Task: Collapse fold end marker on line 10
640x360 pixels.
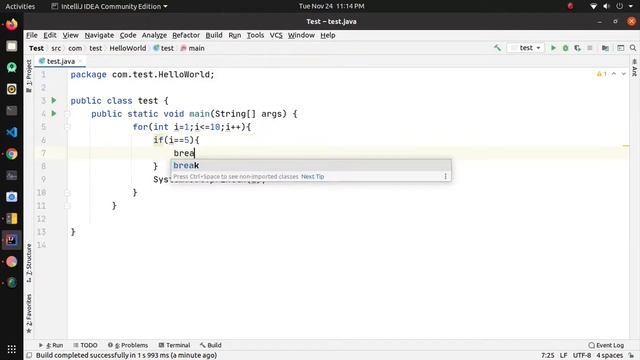Action: pyautogui.click(x=67, y=193)
